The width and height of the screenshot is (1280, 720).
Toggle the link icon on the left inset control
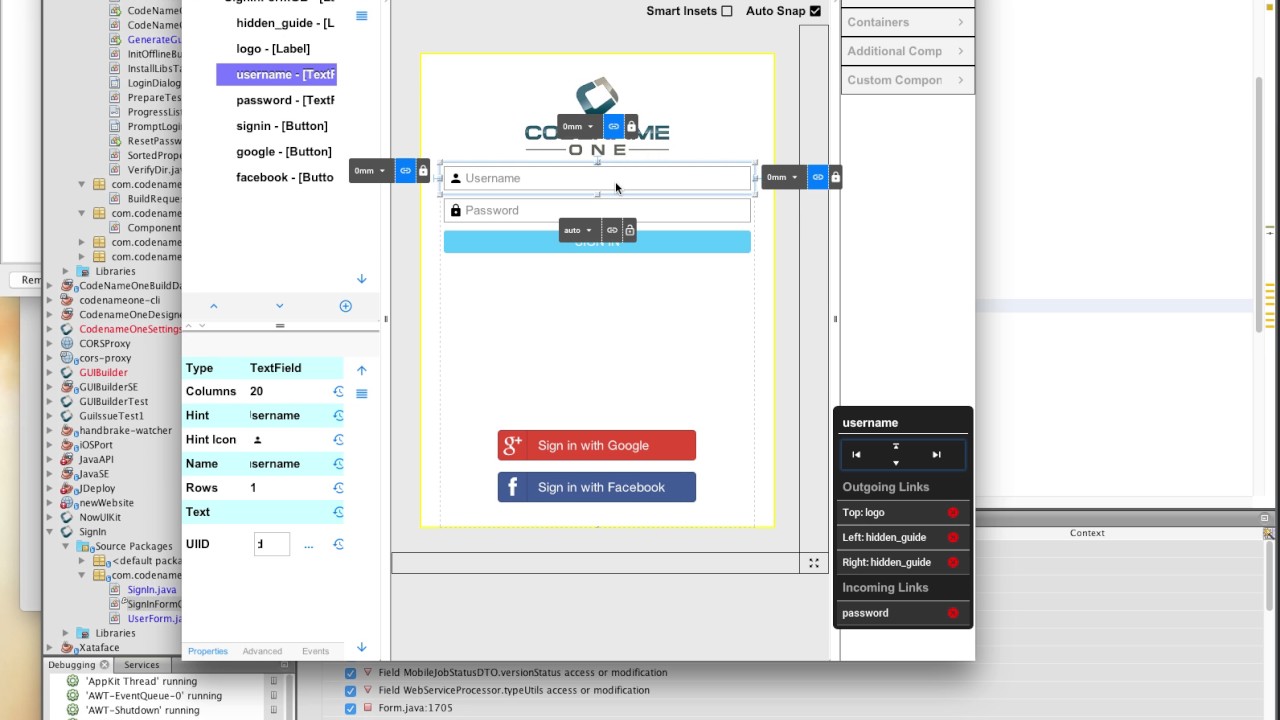point(405,171)
